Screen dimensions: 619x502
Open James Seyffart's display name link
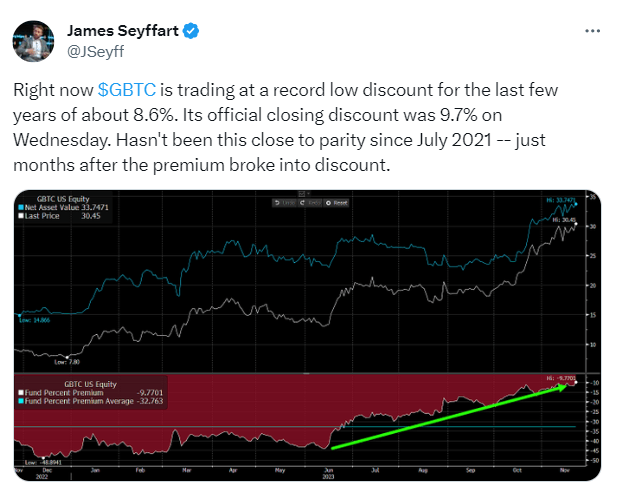pyautogui.click(x=122, y=30)
